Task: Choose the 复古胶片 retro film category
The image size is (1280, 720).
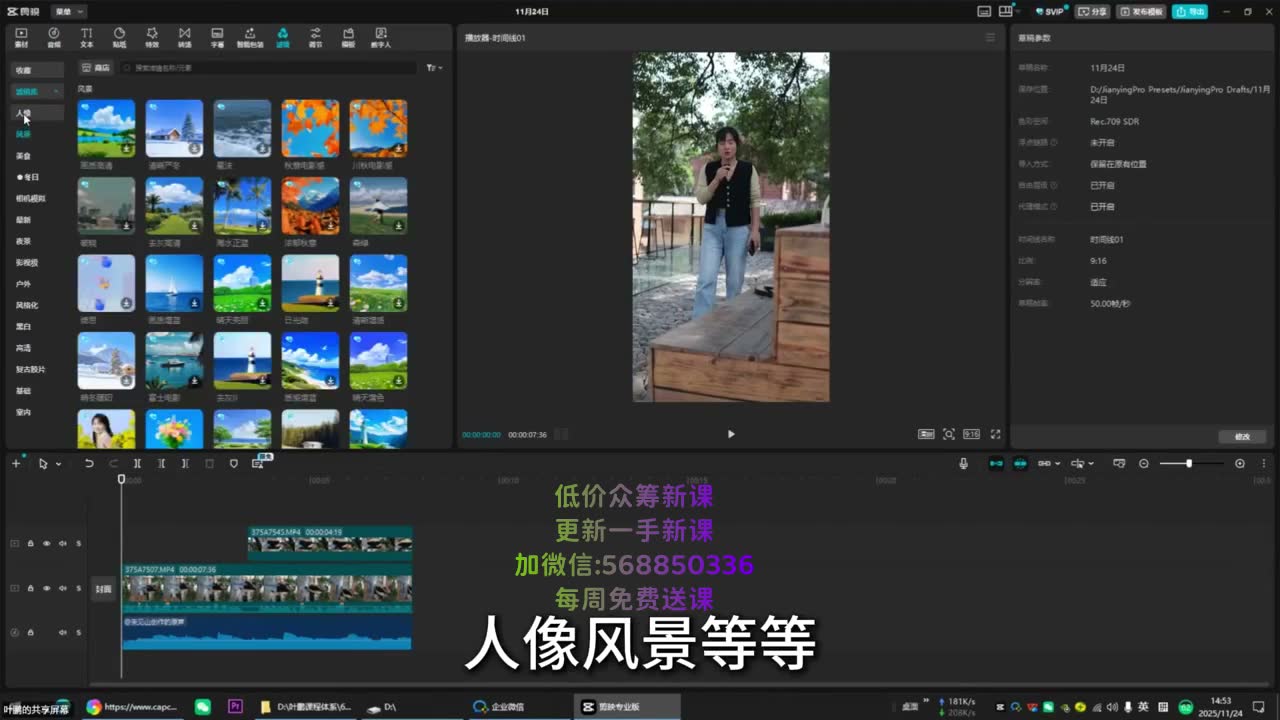Action: click(30, 369)
